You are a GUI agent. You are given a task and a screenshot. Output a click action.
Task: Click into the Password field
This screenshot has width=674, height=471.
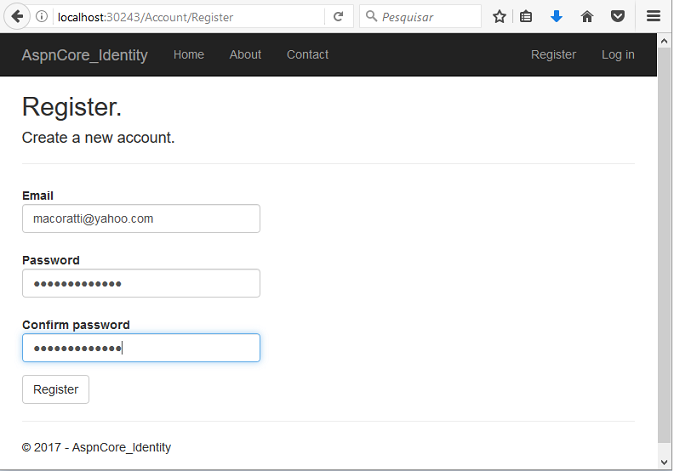pos(141,283)
